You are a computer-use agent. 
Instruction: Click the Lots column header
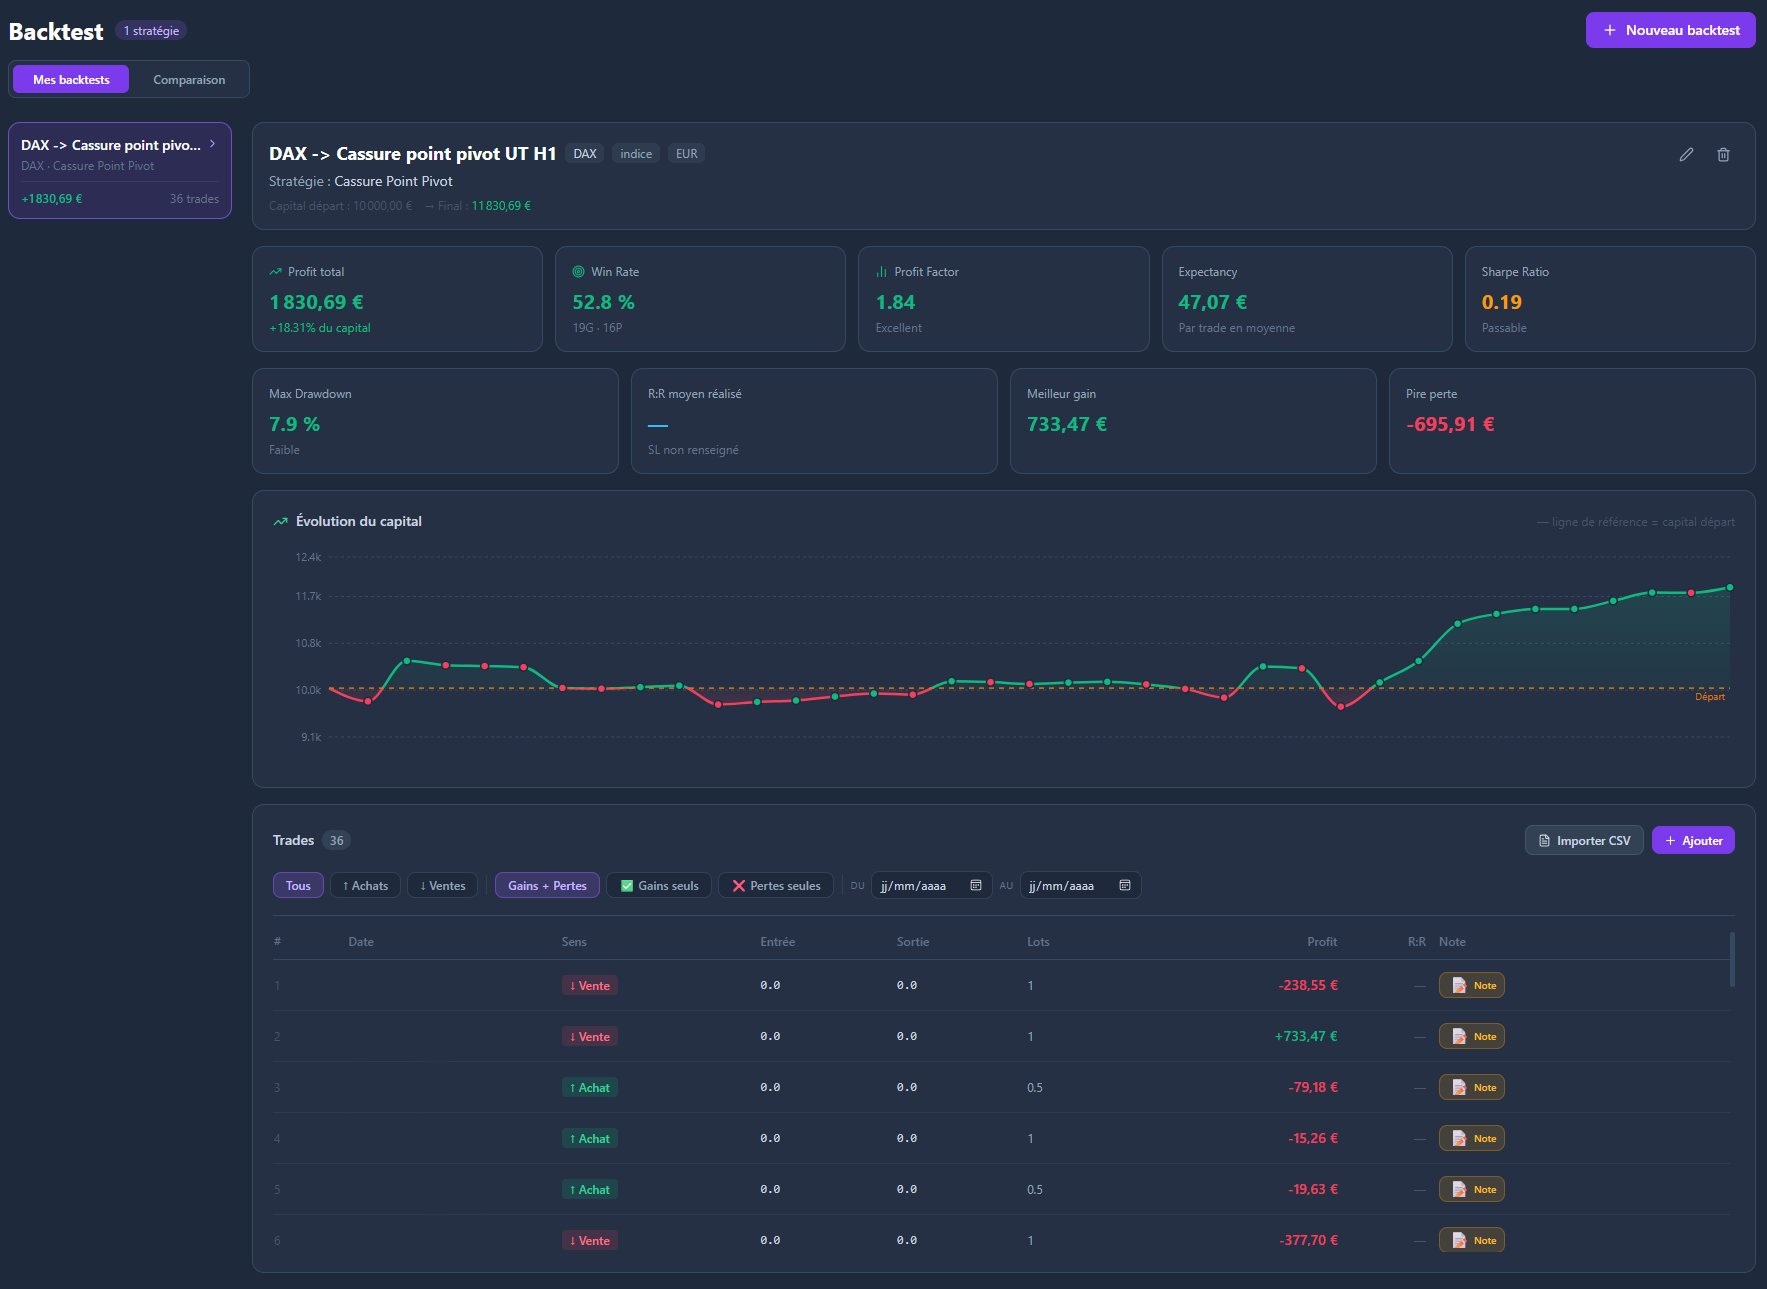point(1038,941)
